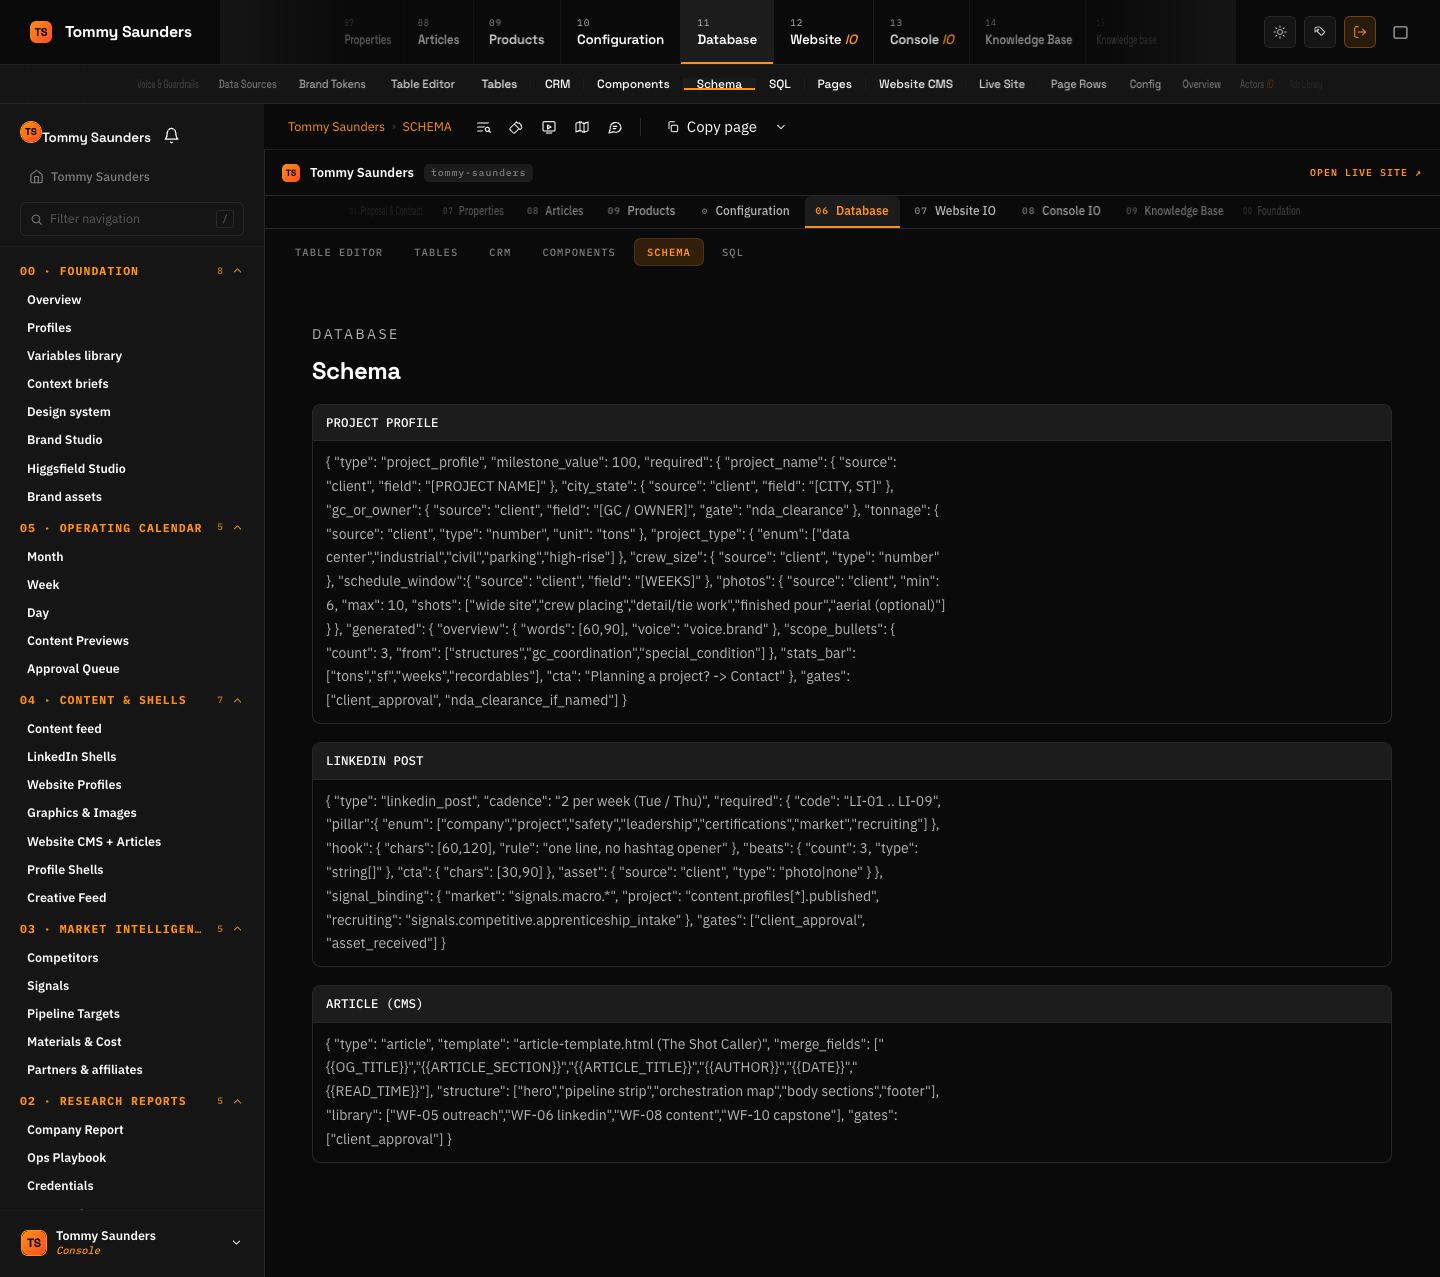Screen dimensions: 1440x1277
Task: Click the square panel icon at top right
Action: (x=1401, y=32)
